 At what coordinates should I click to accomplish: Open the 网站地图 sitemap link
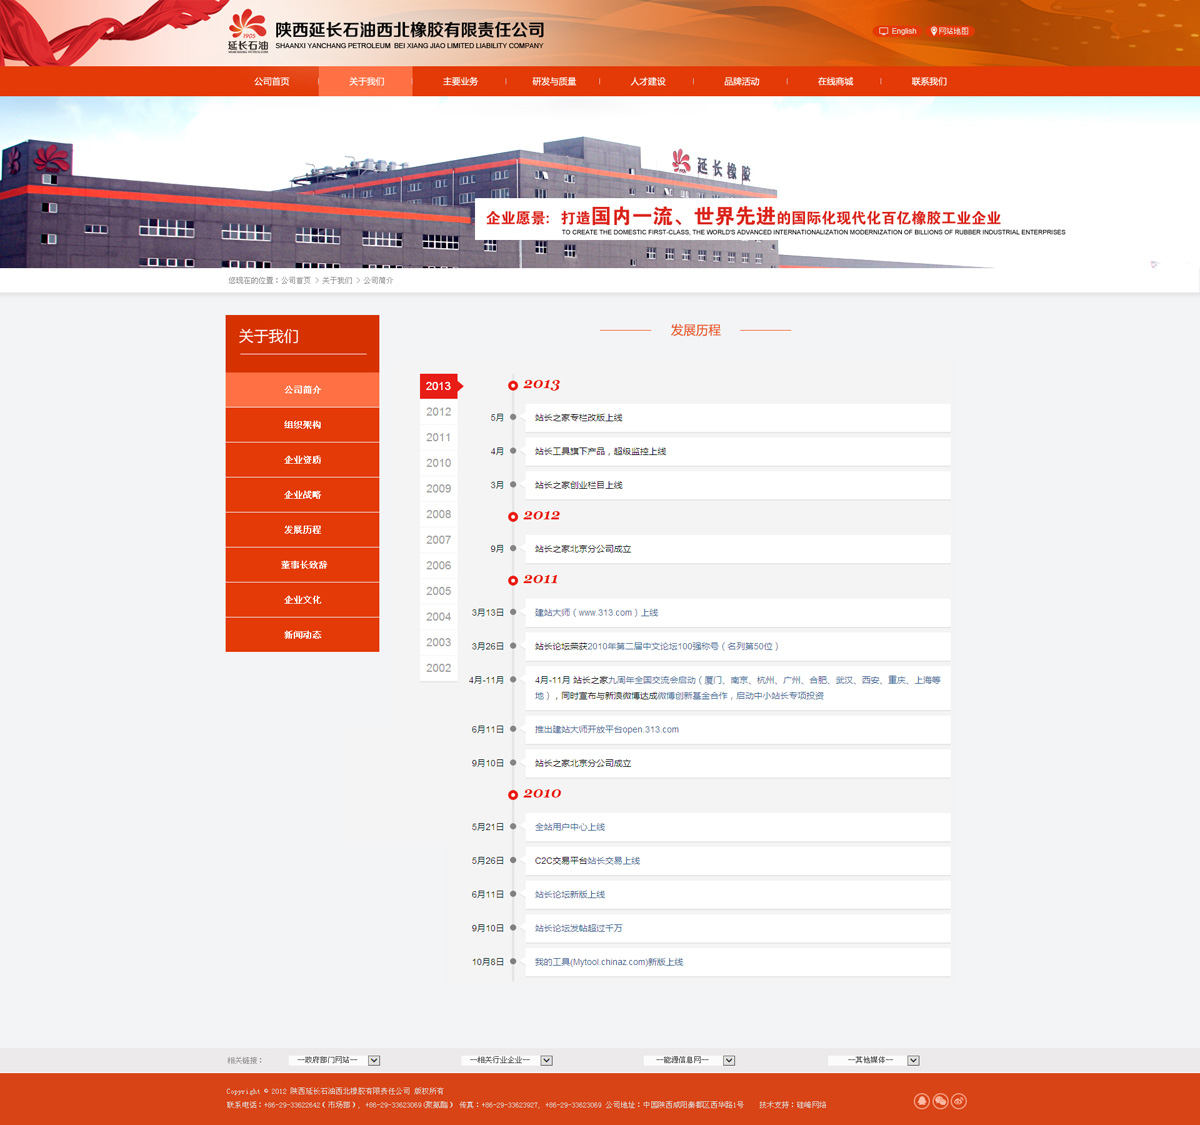pyautogui.click(x=950, y=31)
